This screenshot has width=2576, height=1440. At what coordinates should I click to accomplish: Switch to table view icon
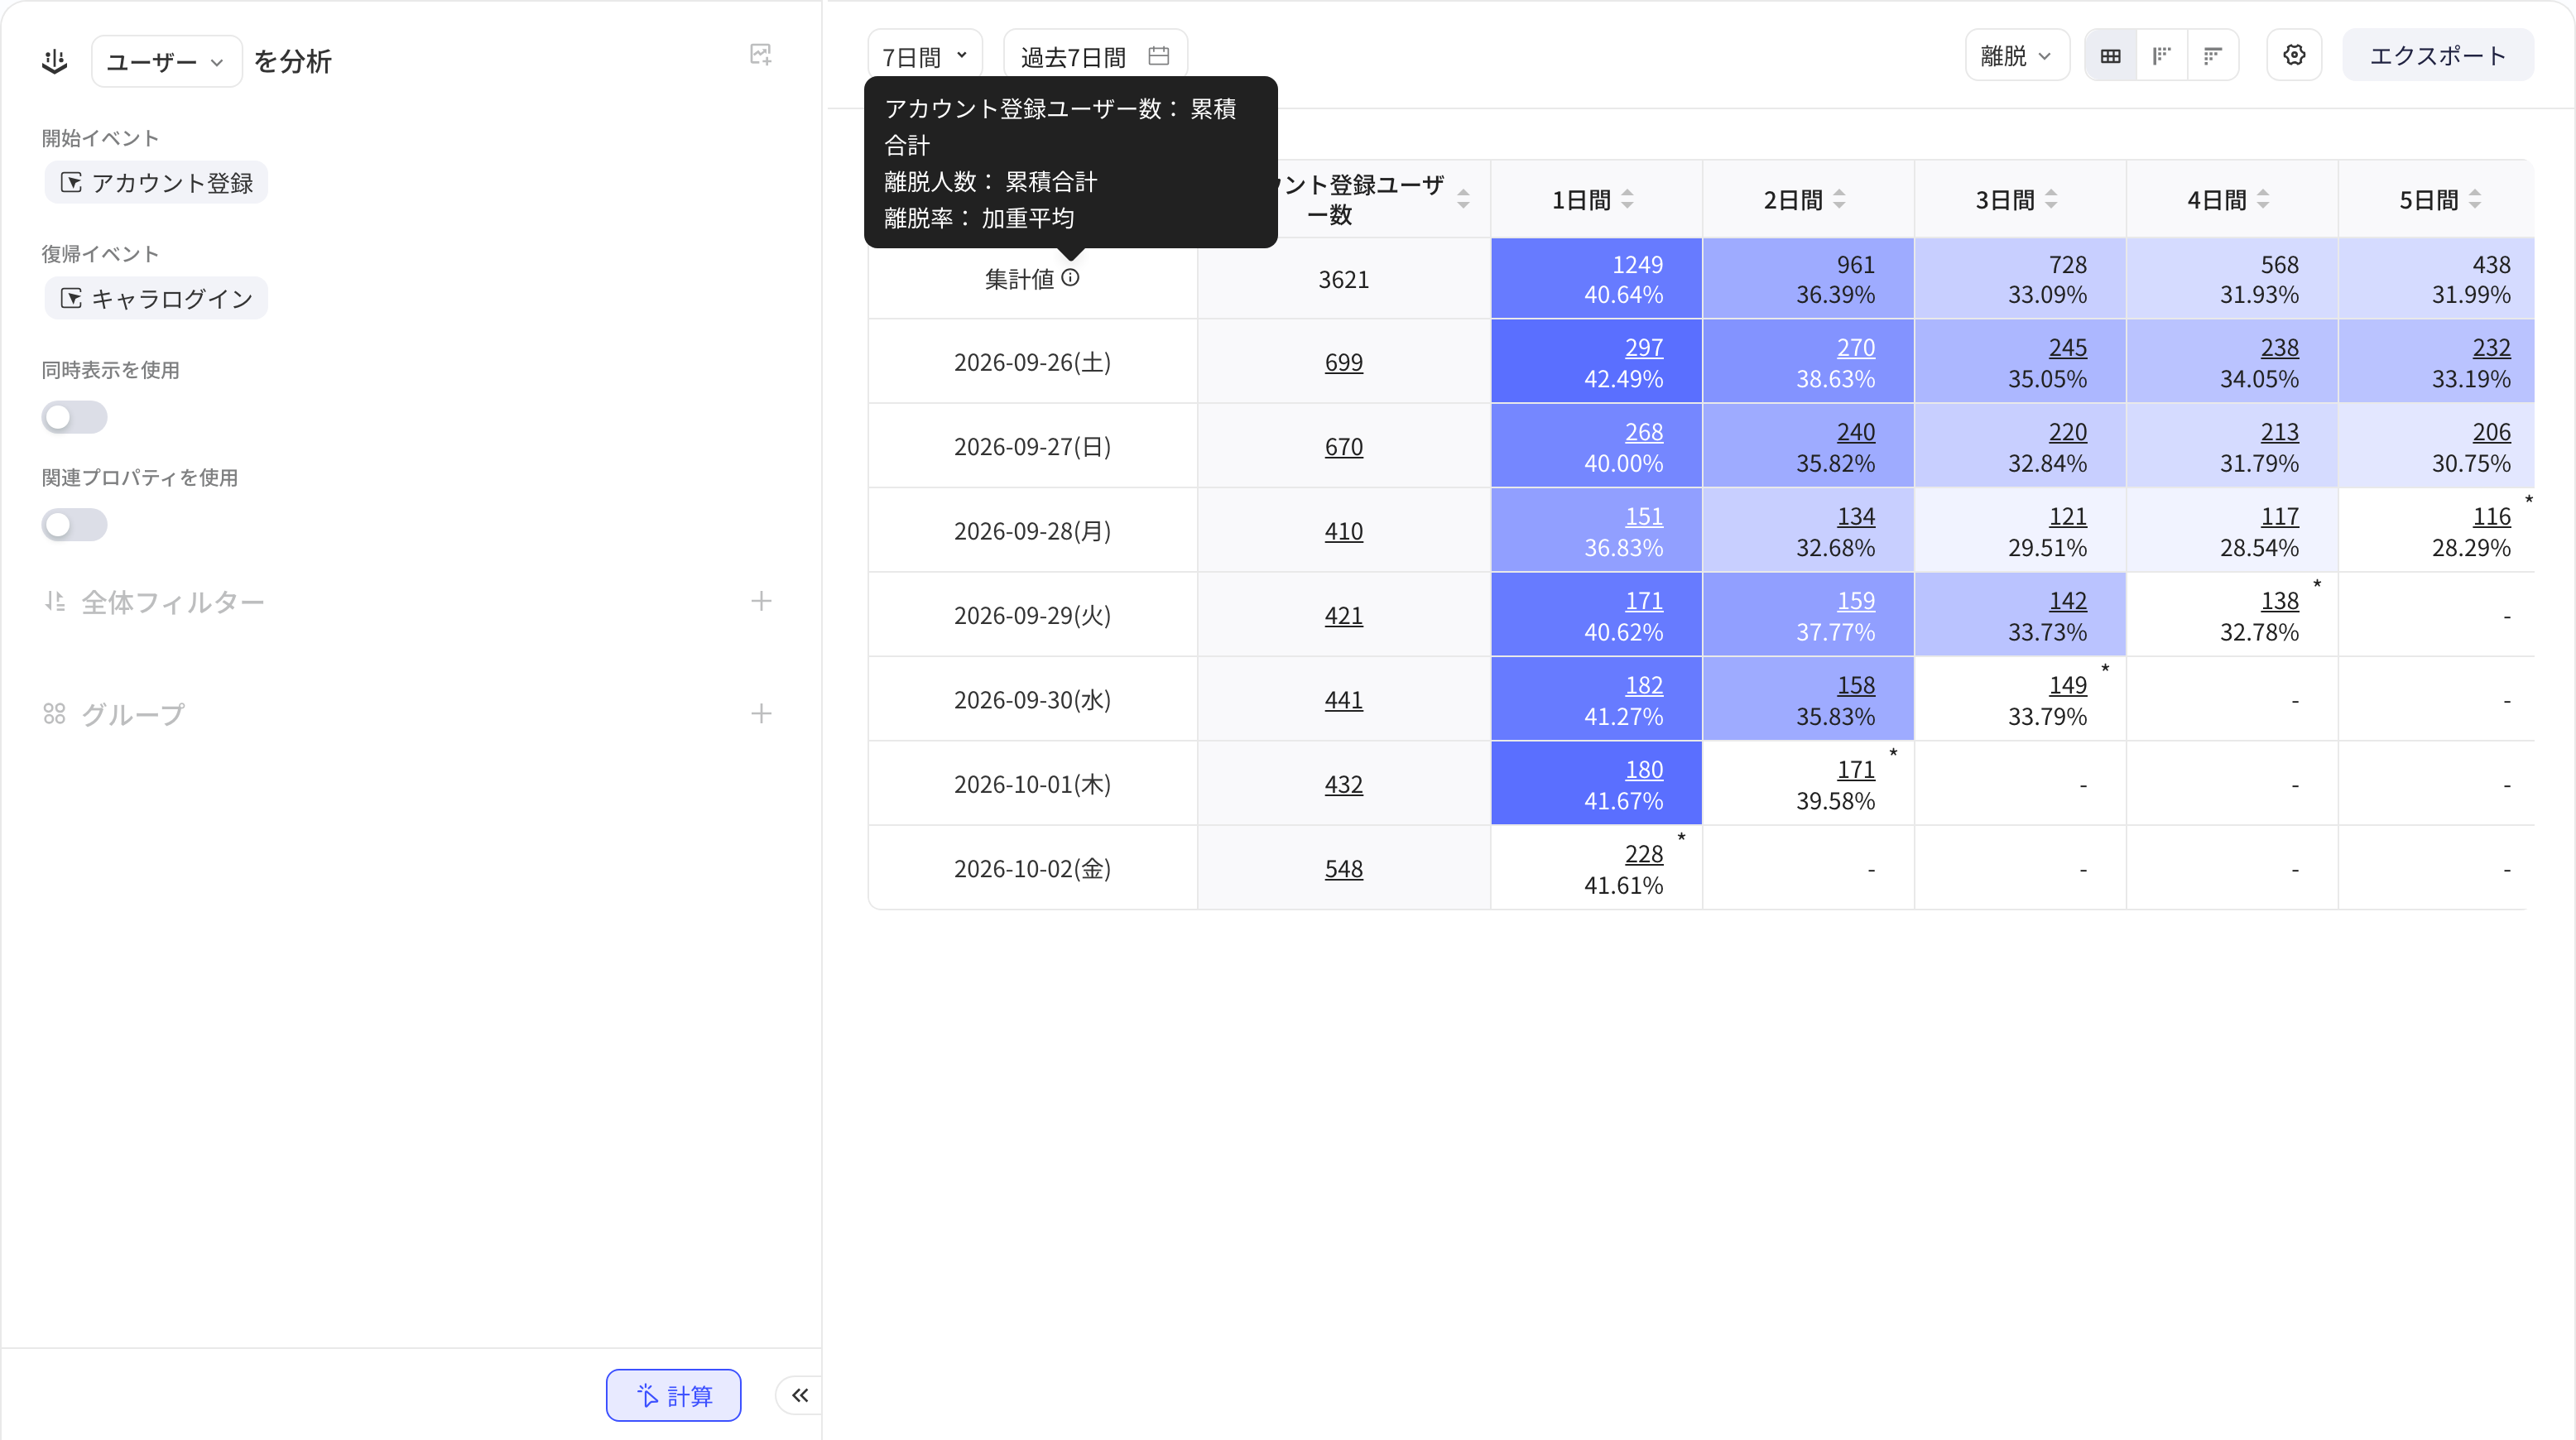[2111, 56]
